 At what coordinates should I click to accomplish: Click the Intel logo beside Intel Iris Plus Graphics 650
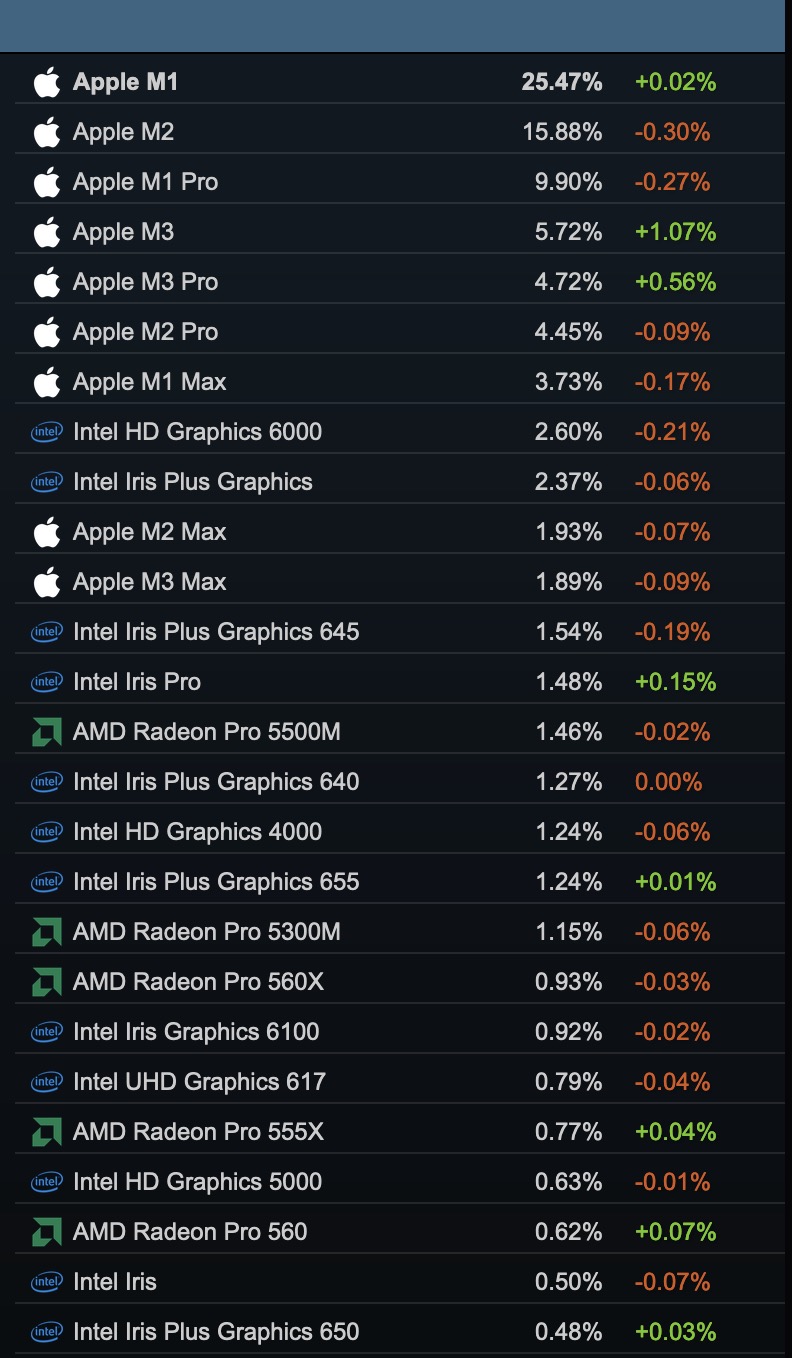(x=47, y=1332)
